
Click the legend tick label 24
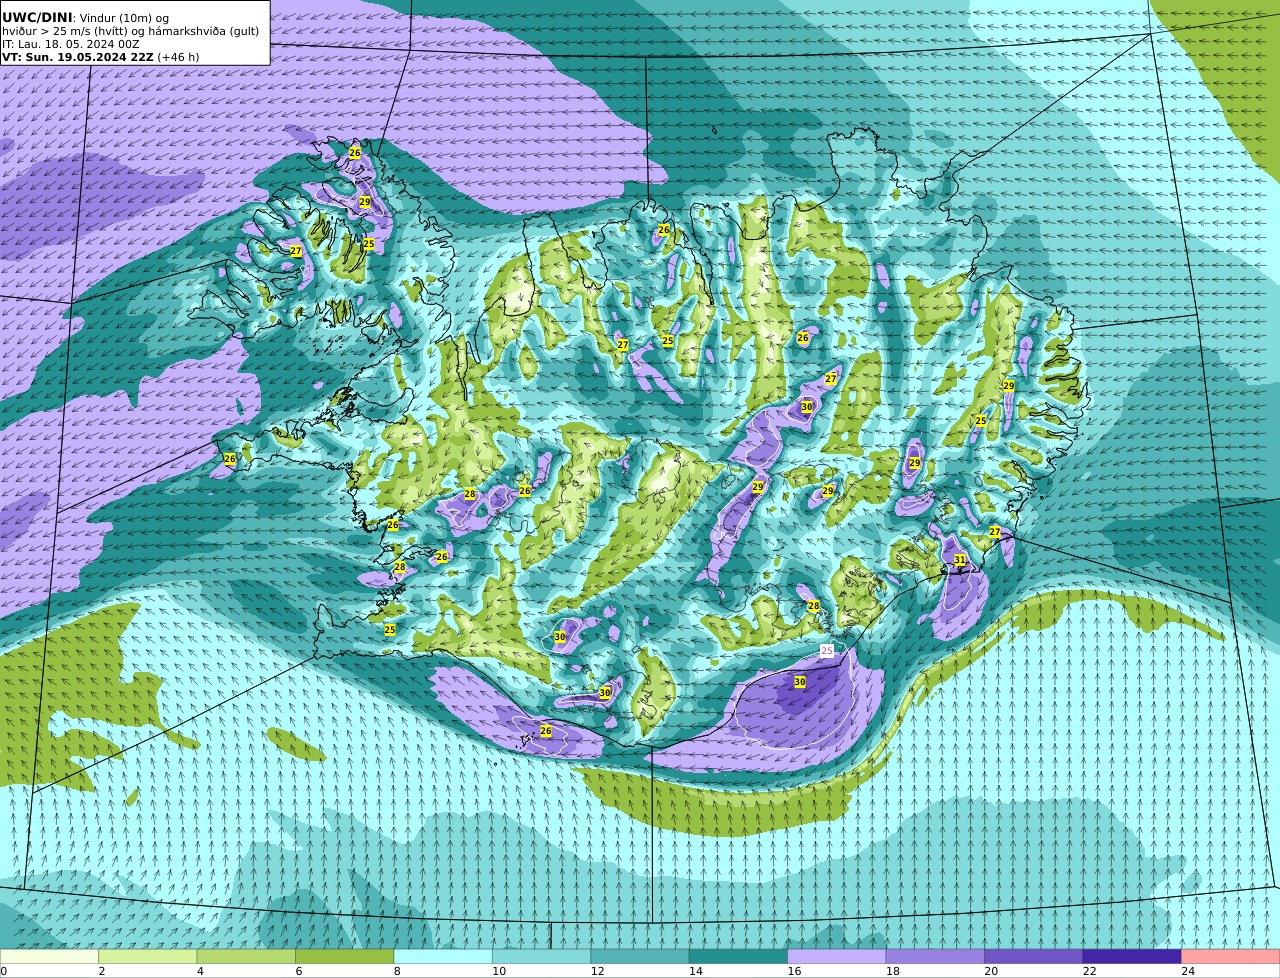coord(1188,971)
